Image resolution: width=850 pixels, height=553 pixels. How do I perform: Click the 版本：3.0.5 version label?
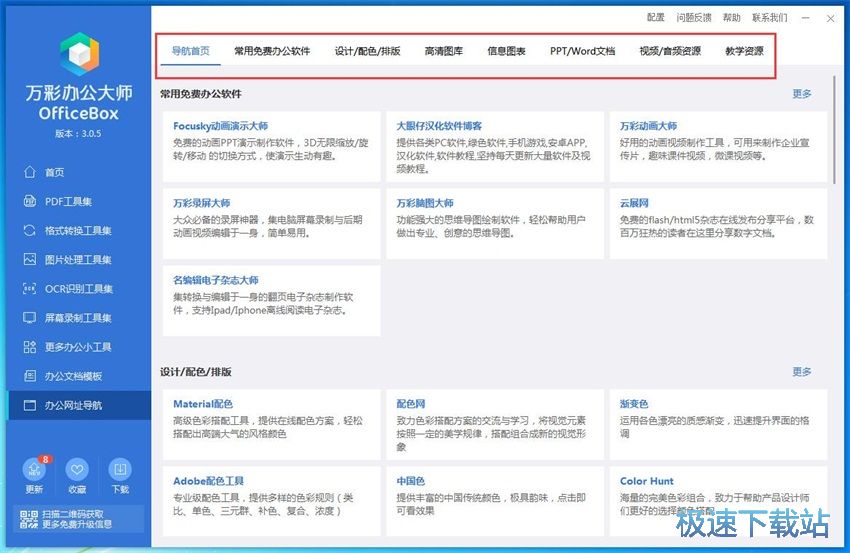(78, 133)
